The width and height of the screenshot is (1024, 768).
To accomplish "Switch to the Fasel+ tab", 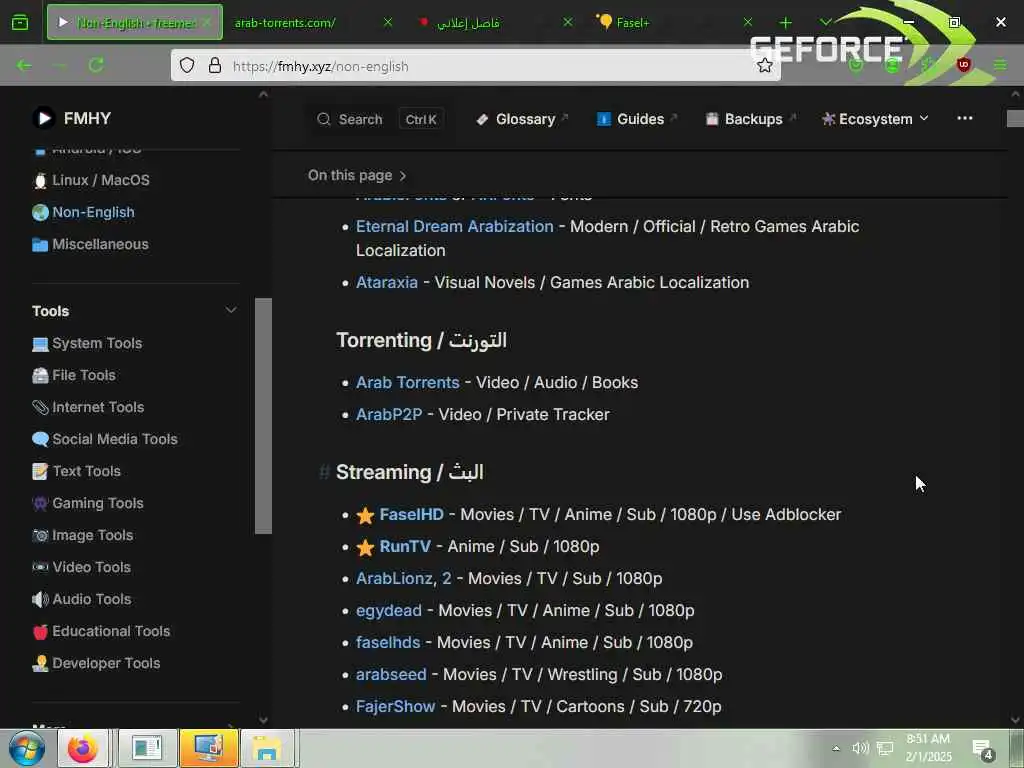I will pyautogui.click(x=673, y=22).
